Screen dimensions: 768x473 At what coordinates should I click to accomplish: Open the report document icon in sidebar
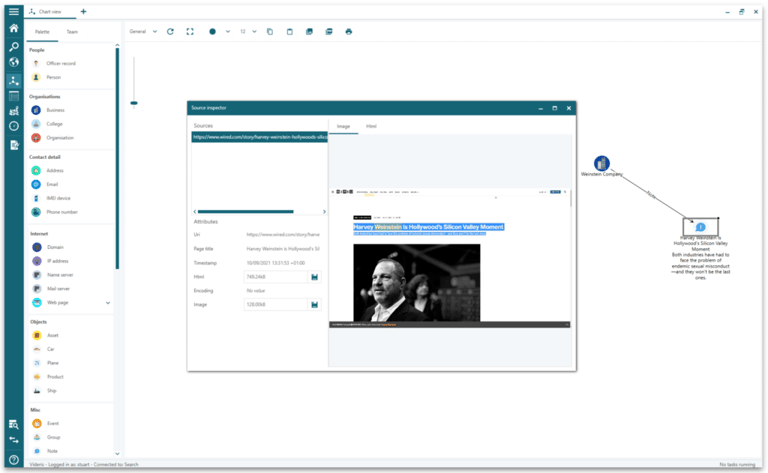point(14,145)
